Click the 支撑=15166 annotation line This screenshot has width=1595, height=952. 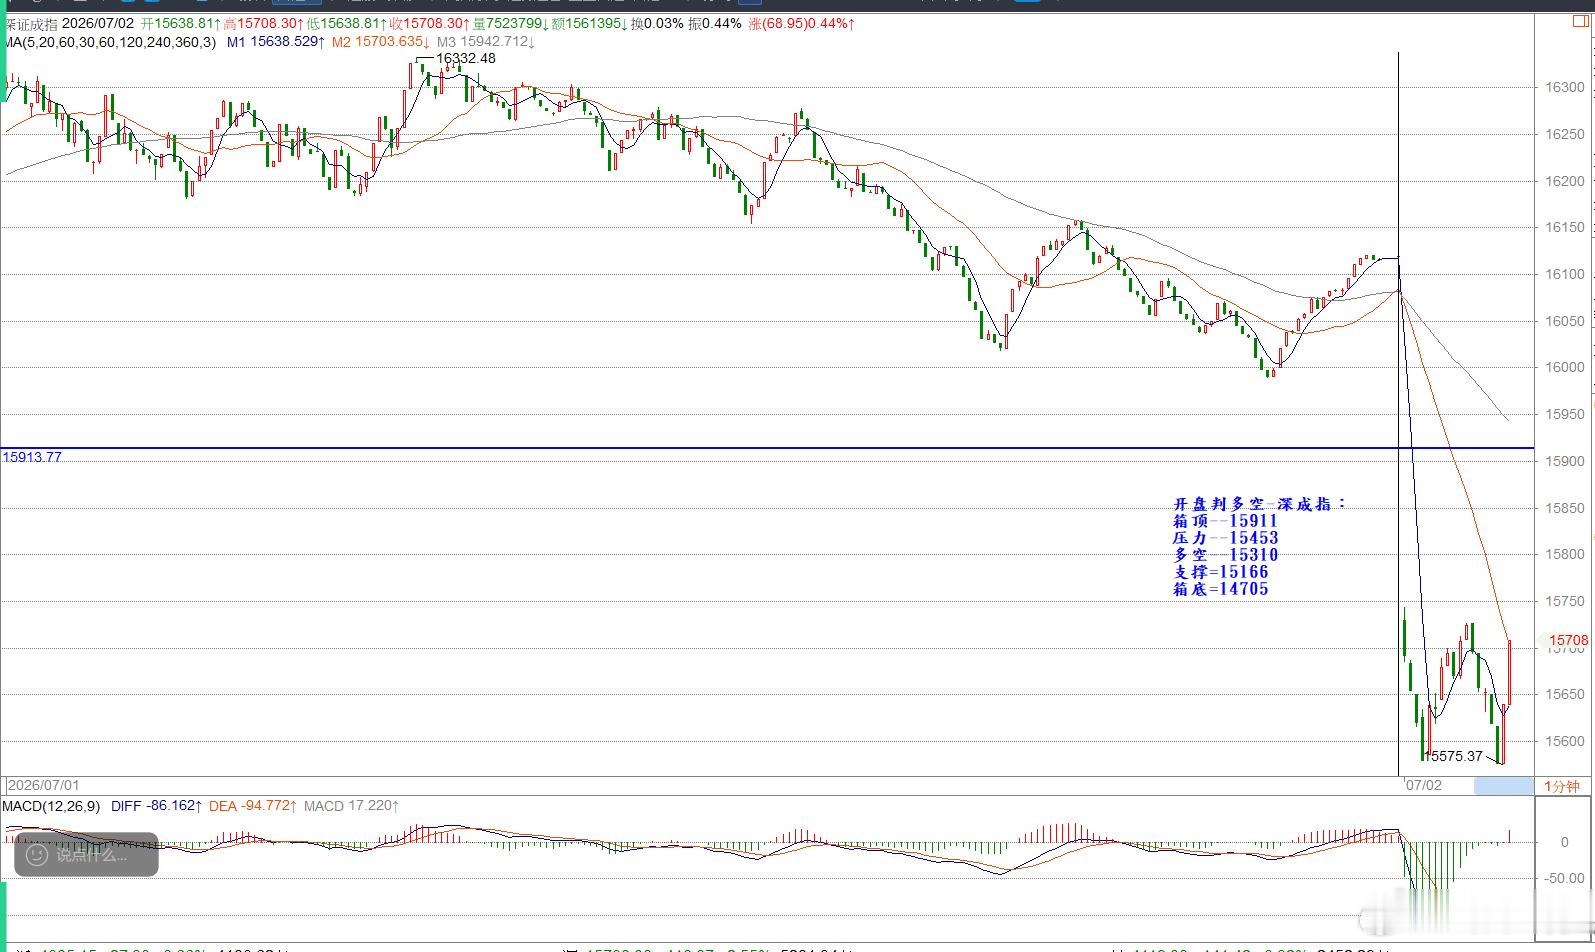point(1220,572)
